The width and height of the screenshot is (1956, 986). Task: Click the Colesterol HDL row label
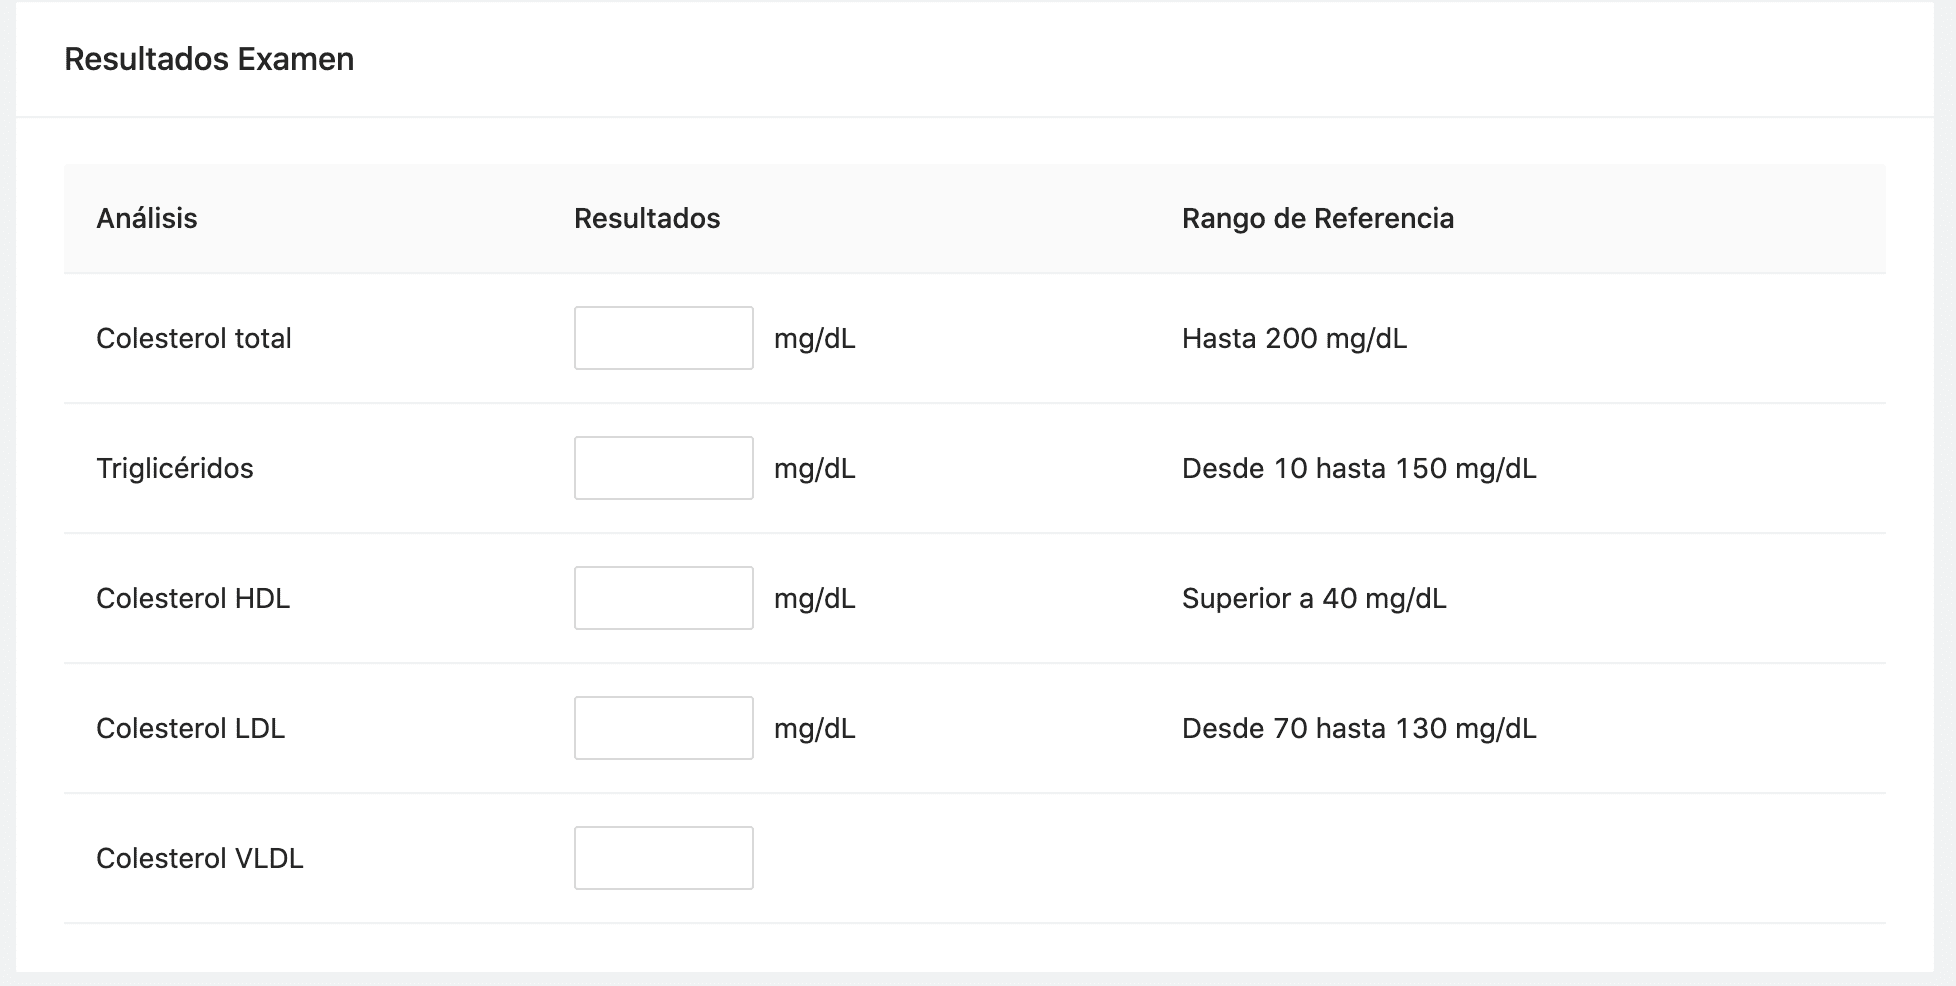click(192, 598)
